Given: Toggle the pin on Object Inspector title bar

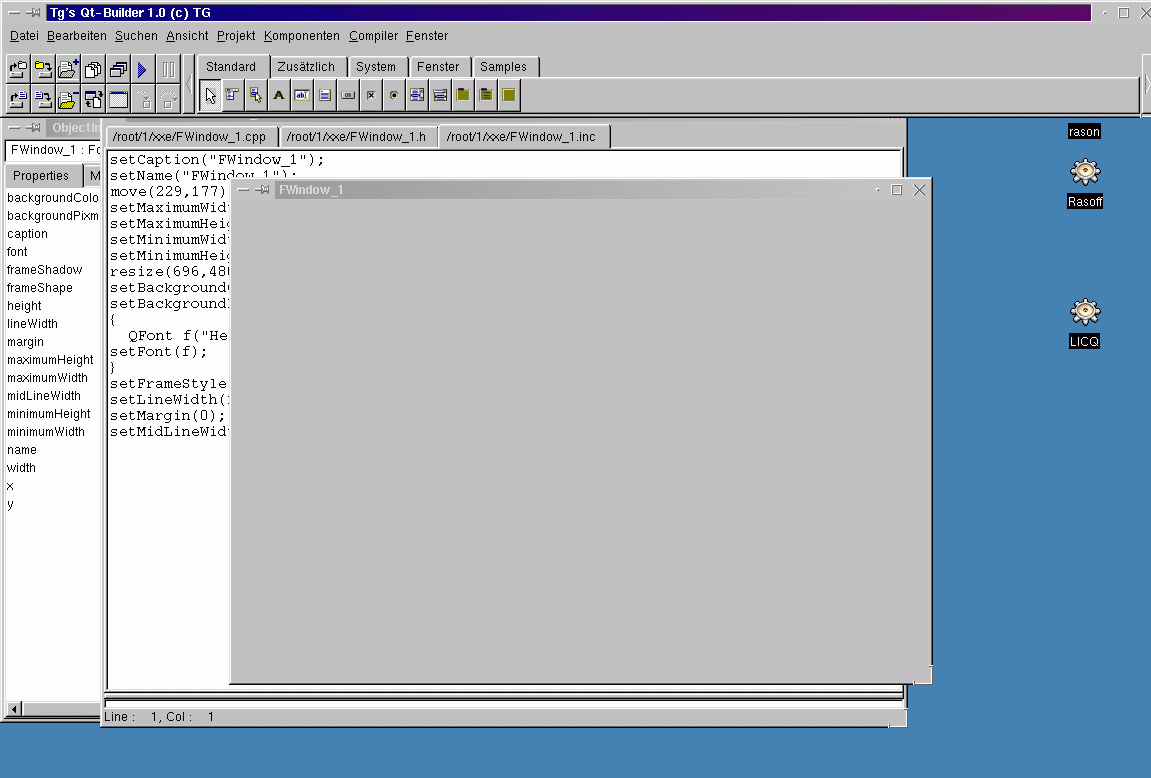Looking at the screenshot, I should click(33, 128).
